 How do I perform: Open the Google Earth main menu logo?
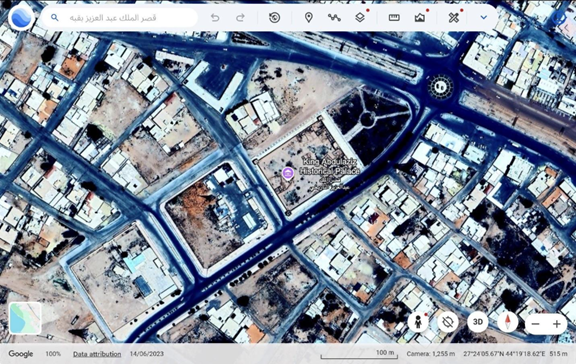pos(21,17)
